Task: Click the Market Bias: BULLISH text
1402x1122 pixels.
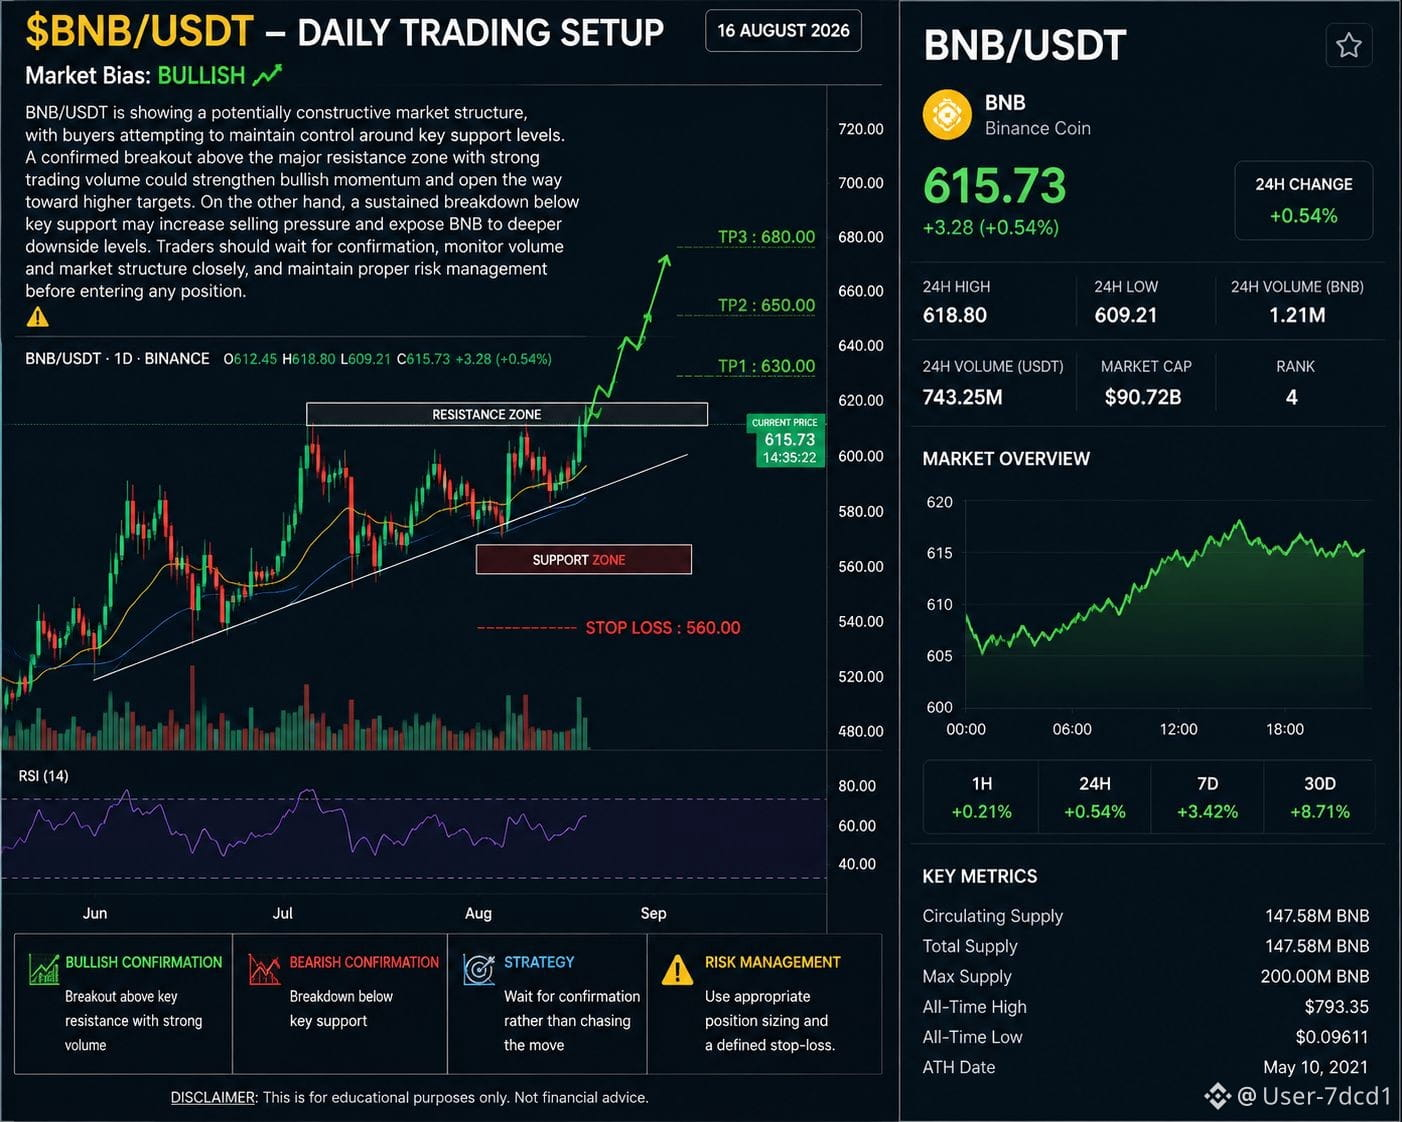Action: 135,76
